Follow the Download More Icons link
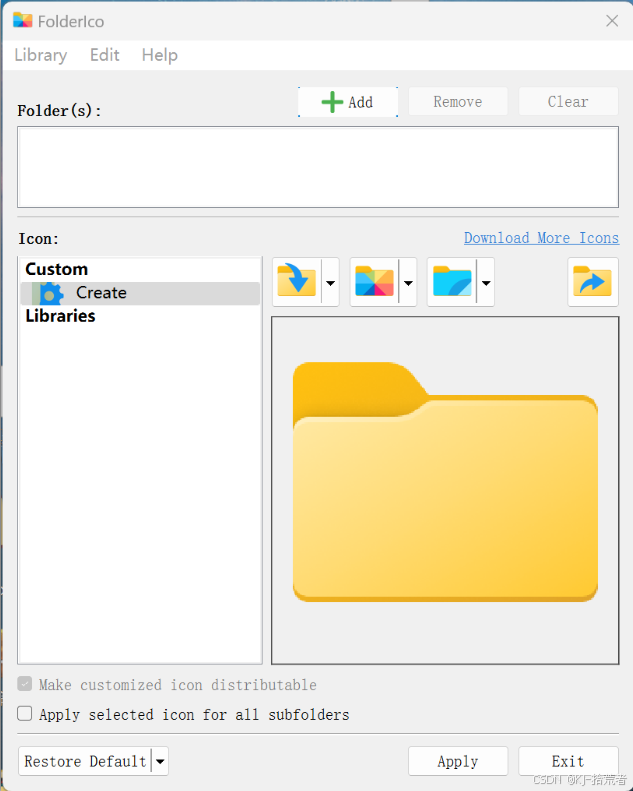This screenshot has width=633, height=791. pos(541,238)
